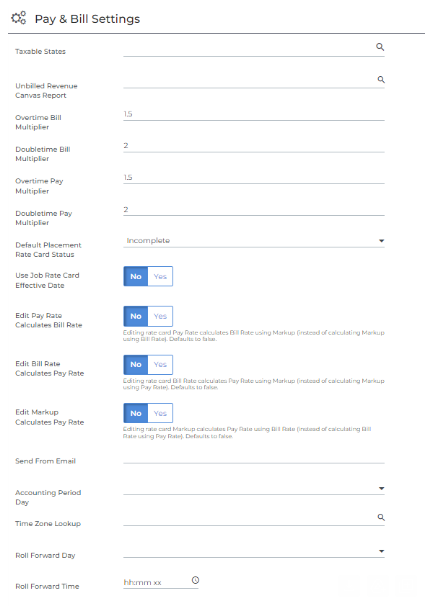This screenshot has height=615, width=445.
Task: Click the Overtime Bill Multiplier field
Action: (254, 114)
